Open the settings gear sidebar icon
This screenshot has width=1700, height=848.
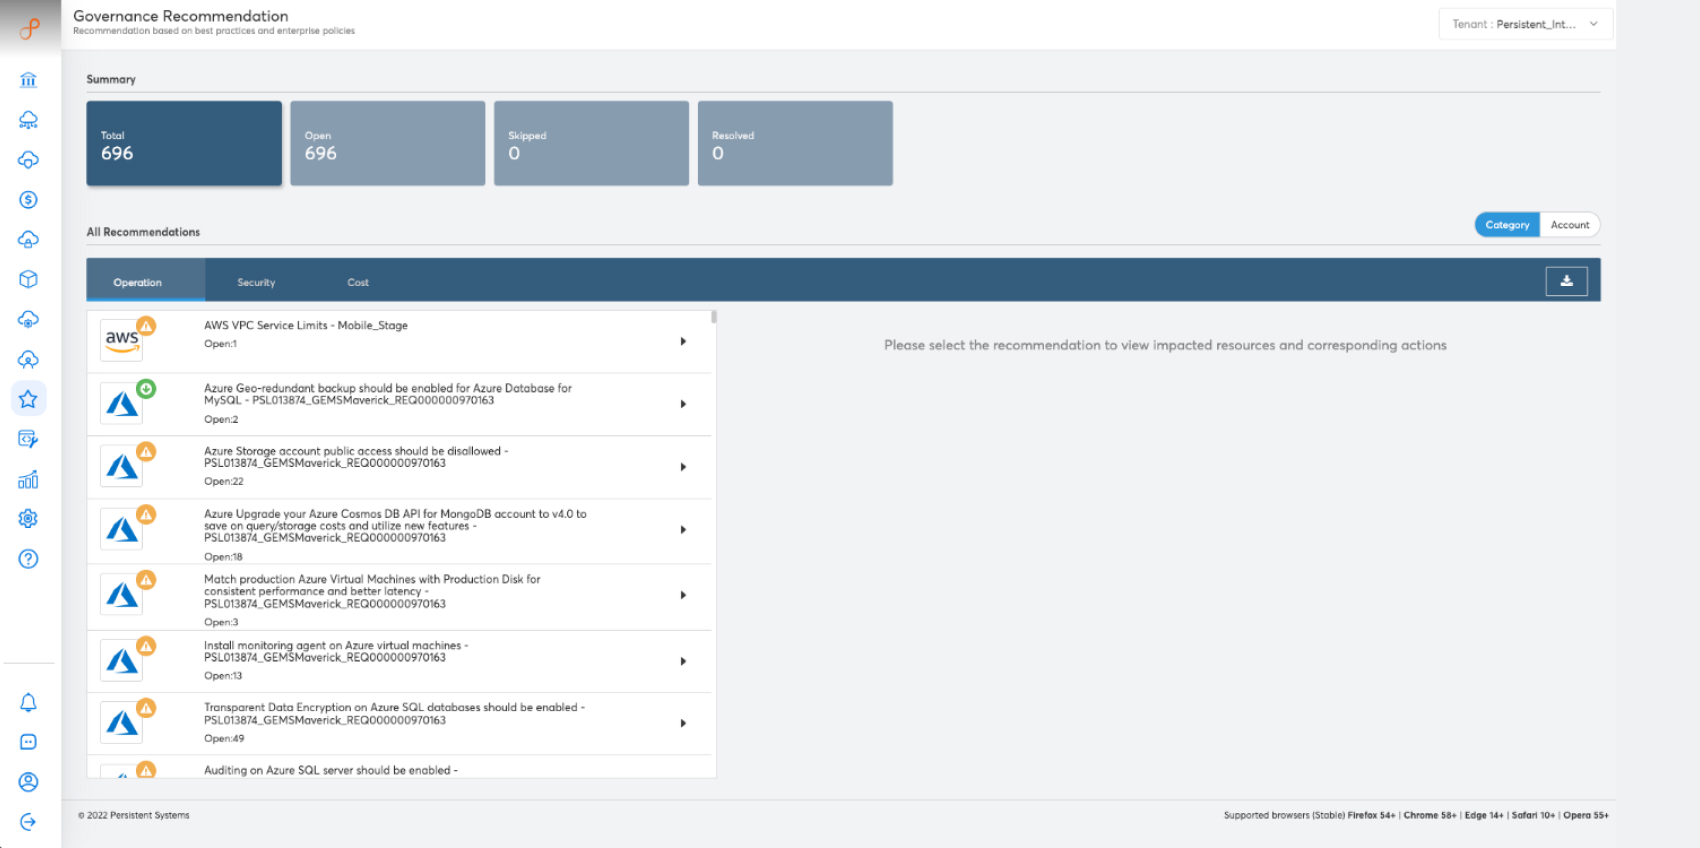[28, 519]
